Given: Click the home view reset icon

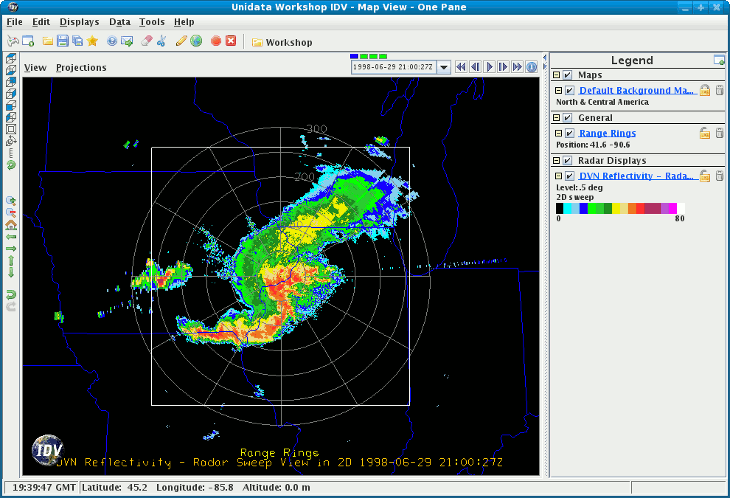Looking at the screenshot, I should [11, 225].
